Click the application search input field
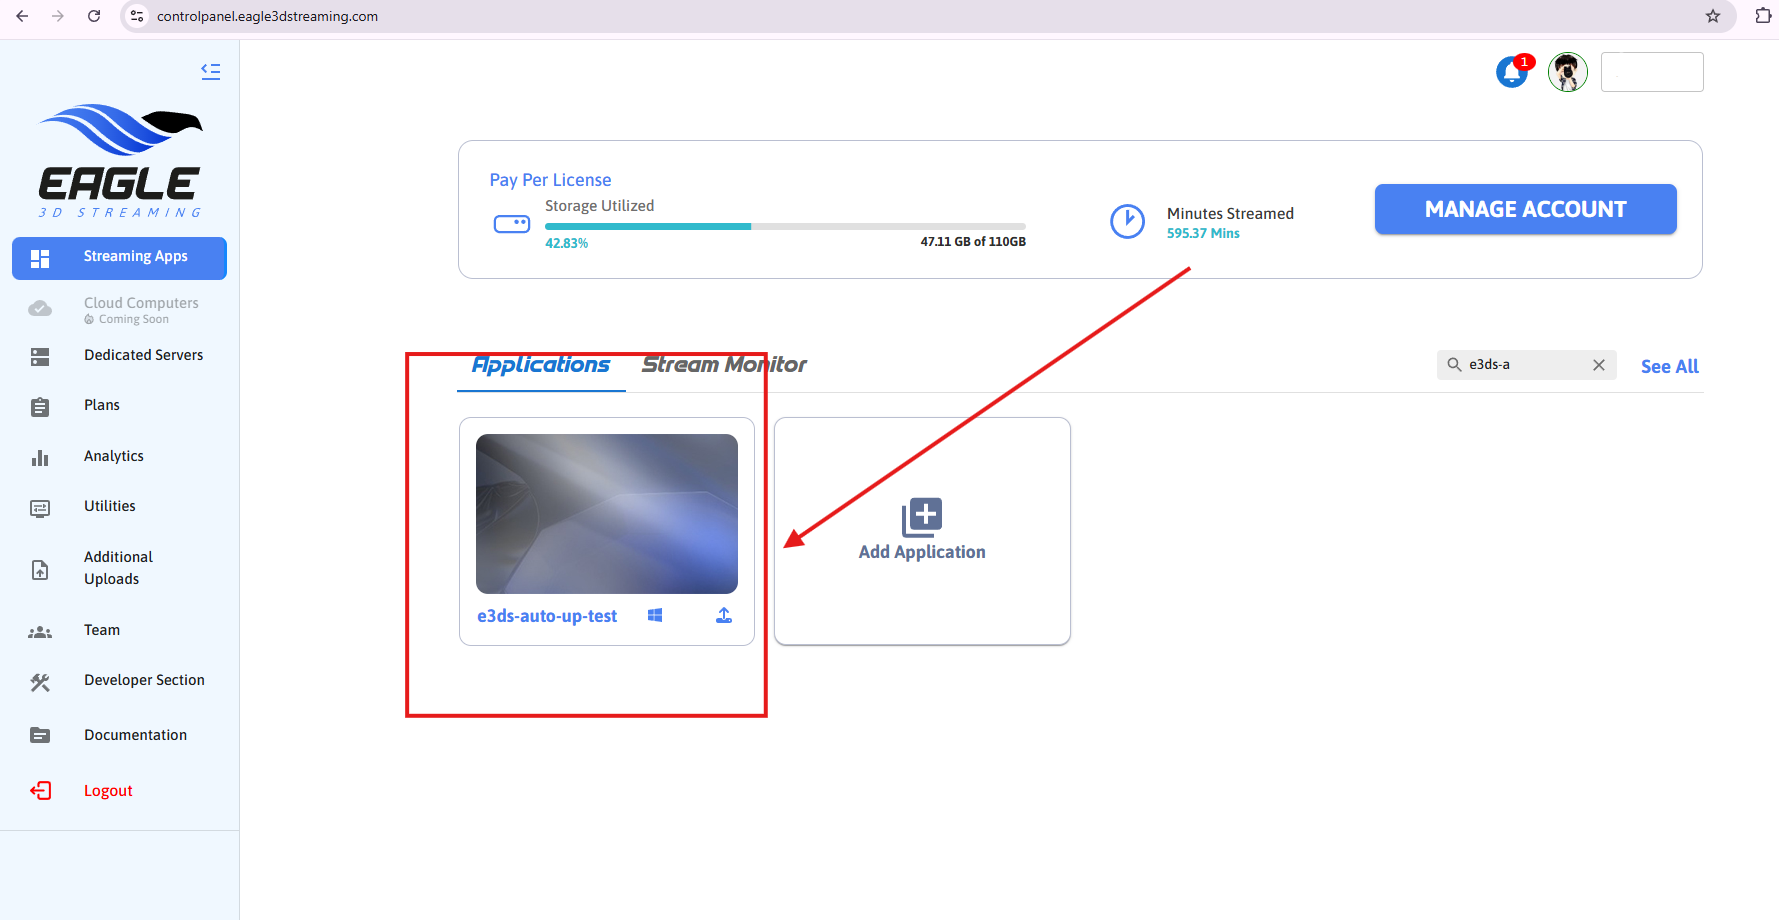Viewport: 1779px width, 920px height. 1524,365
